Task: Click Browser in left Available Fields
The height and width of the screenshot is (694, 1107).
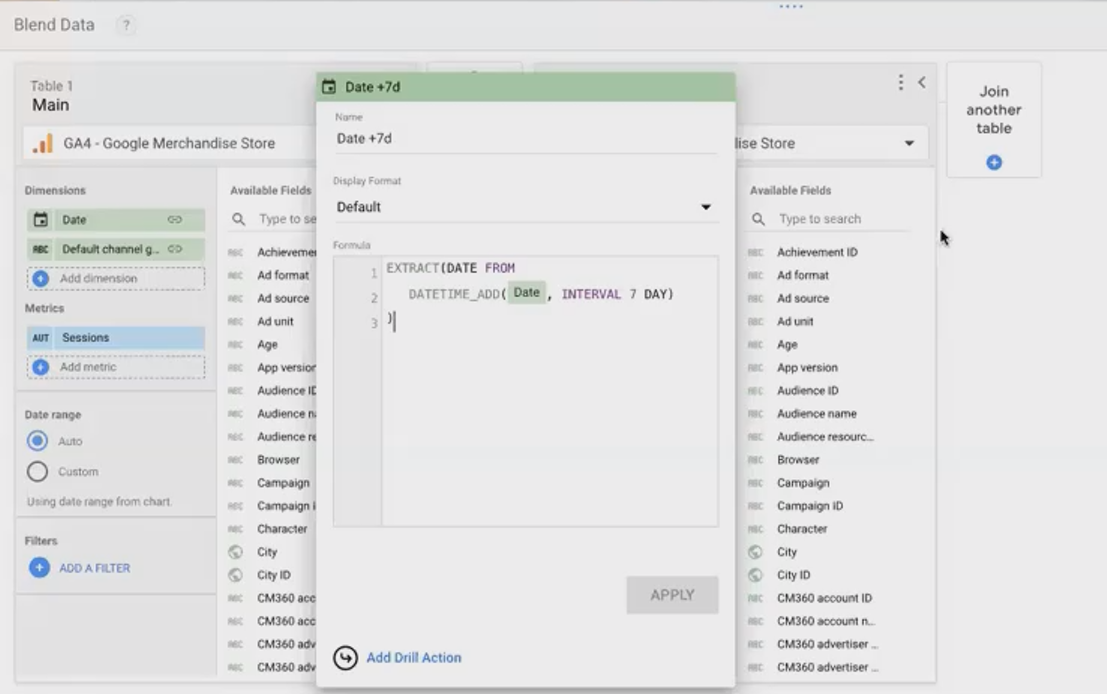Action: pos(278,460)
